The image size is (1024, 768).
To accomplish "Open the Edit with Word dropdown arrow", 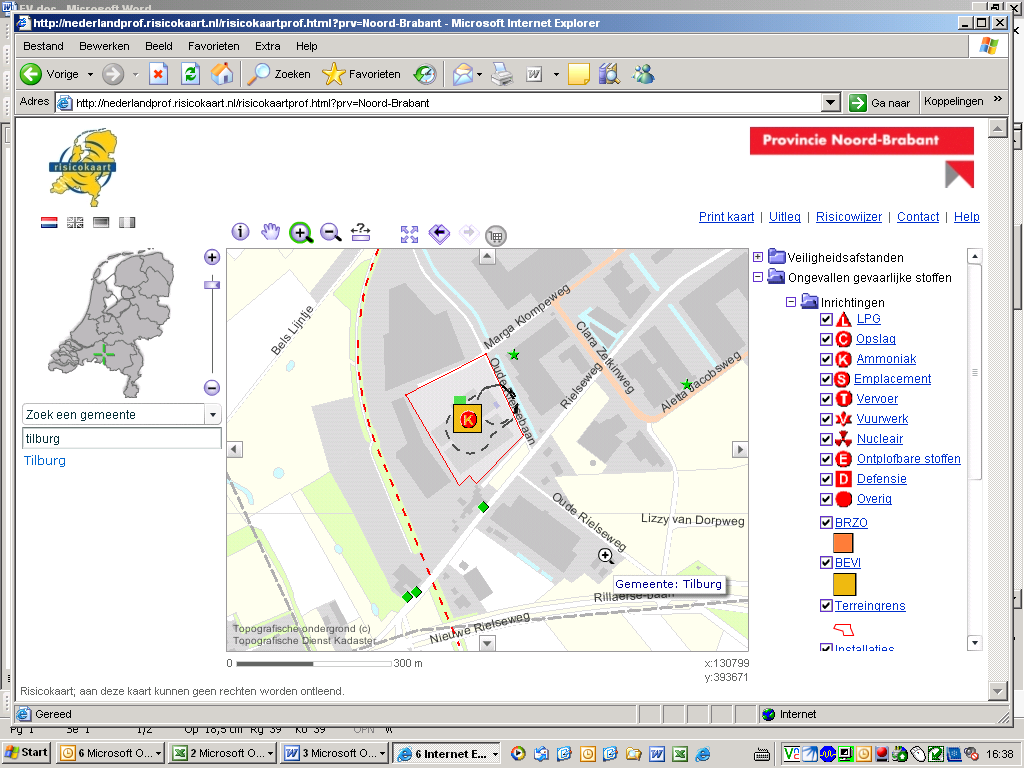I will tap(556, 74).
